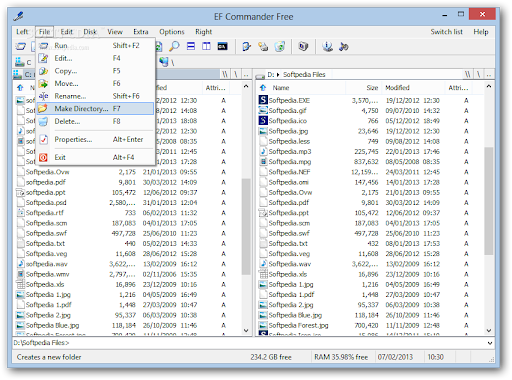Image resolution: width=512 pixels, height=380 pixels.
Task: Open the Left menu
Action: point(22,32)
